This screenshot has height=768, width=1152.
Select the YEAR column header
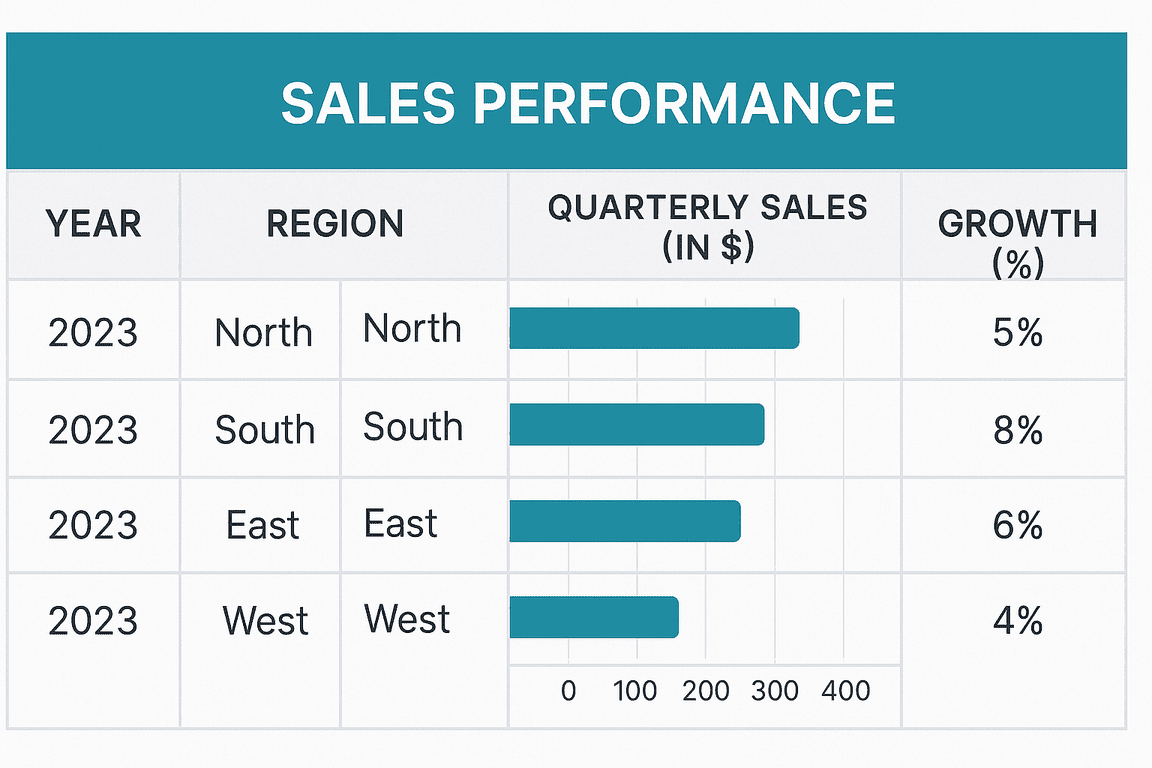coord(93,224)
